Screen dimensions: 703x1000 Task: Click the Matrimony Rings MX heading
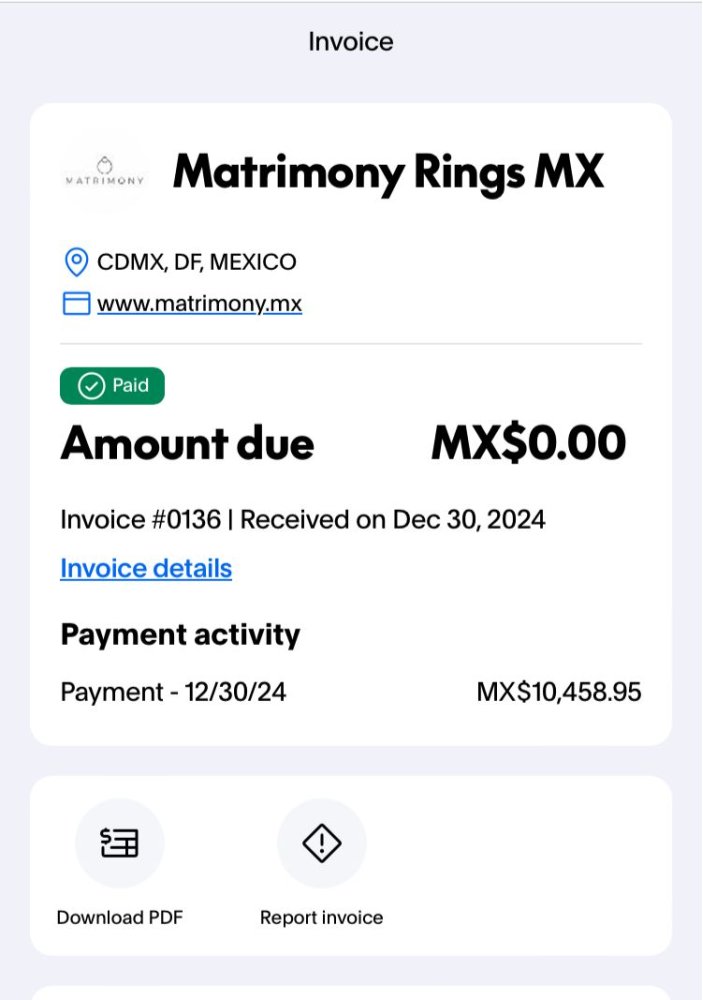pos(388,173)
